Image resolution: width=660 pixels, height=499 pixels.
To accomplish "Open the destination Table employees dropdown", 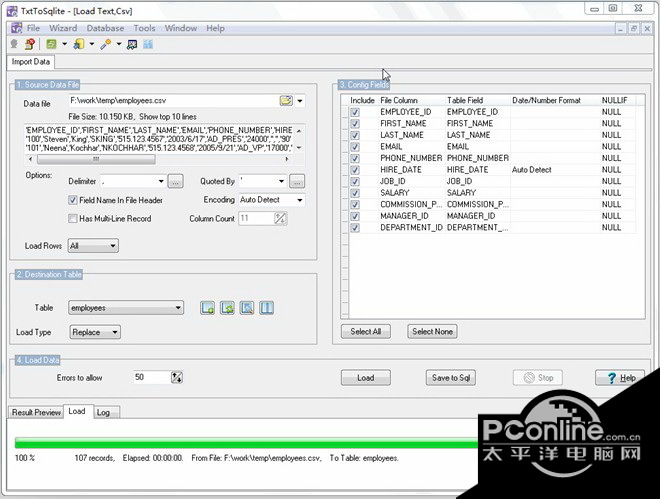I will pos(178,308).
